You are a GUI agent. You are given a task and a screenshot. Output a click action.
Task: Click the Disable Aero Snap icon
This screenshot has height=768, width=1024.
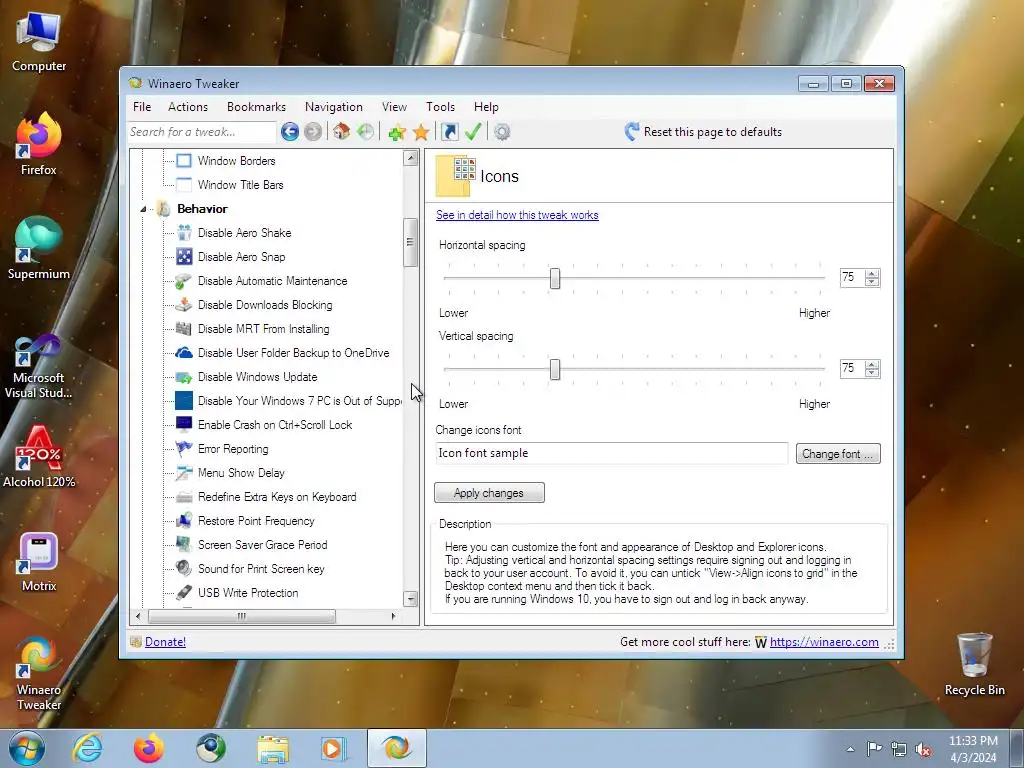pyautogui.click(x=184, y=257)
